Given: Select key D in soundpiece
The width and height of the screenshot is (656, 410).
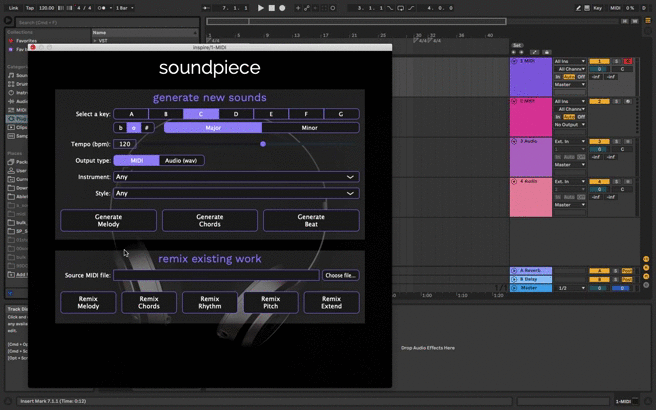Looking at the screenshot, I should 236,114.
